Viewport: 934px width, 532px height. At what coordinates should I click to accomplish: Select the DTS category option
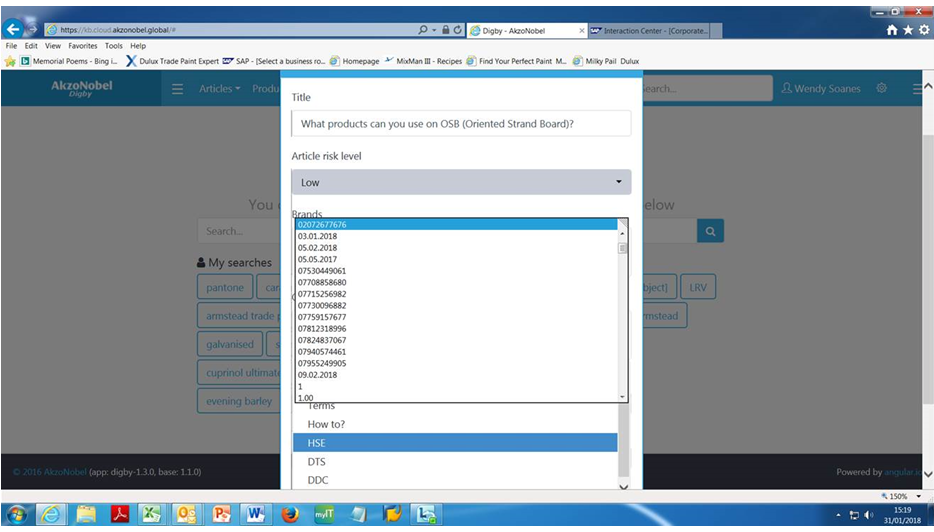click(455, 462)
